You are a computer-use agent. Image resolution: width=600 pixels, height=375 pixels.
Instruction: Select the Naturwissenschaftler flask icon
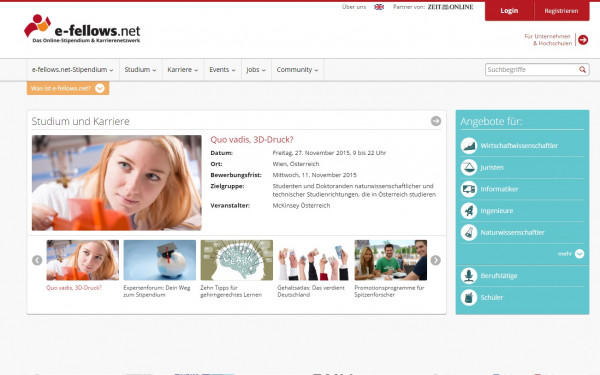[x=469, y=232]
